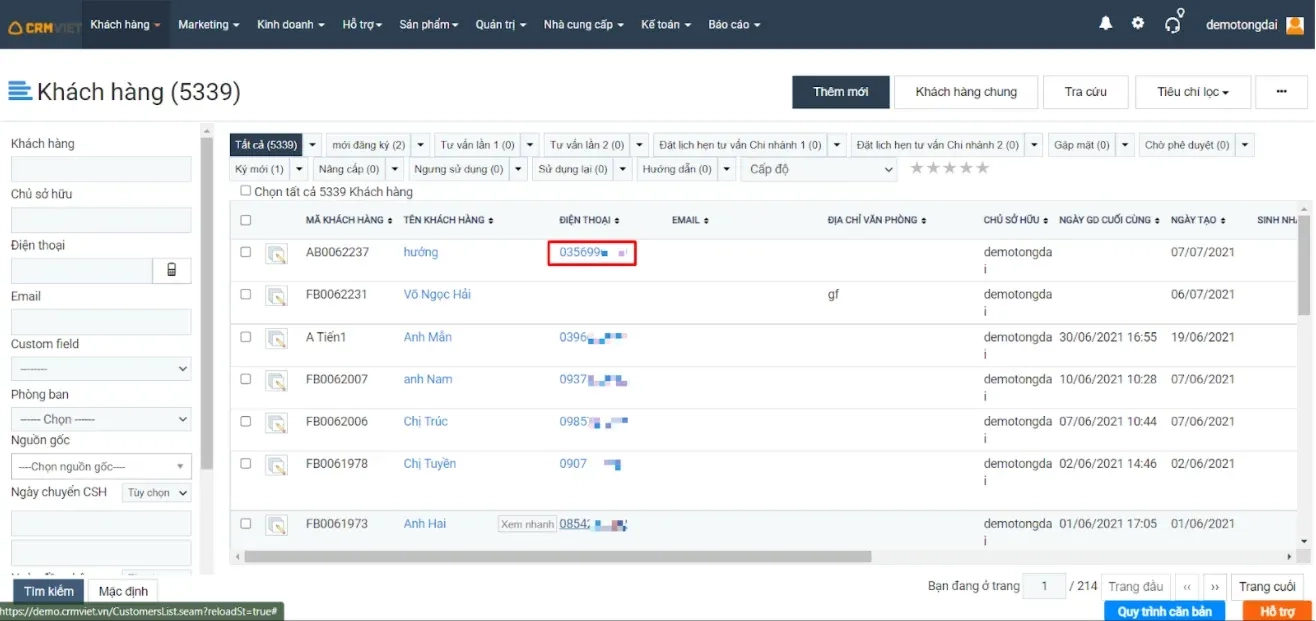
Task: Click the headset support icon
Action: pyautogui.click(x=1174, y=22)
